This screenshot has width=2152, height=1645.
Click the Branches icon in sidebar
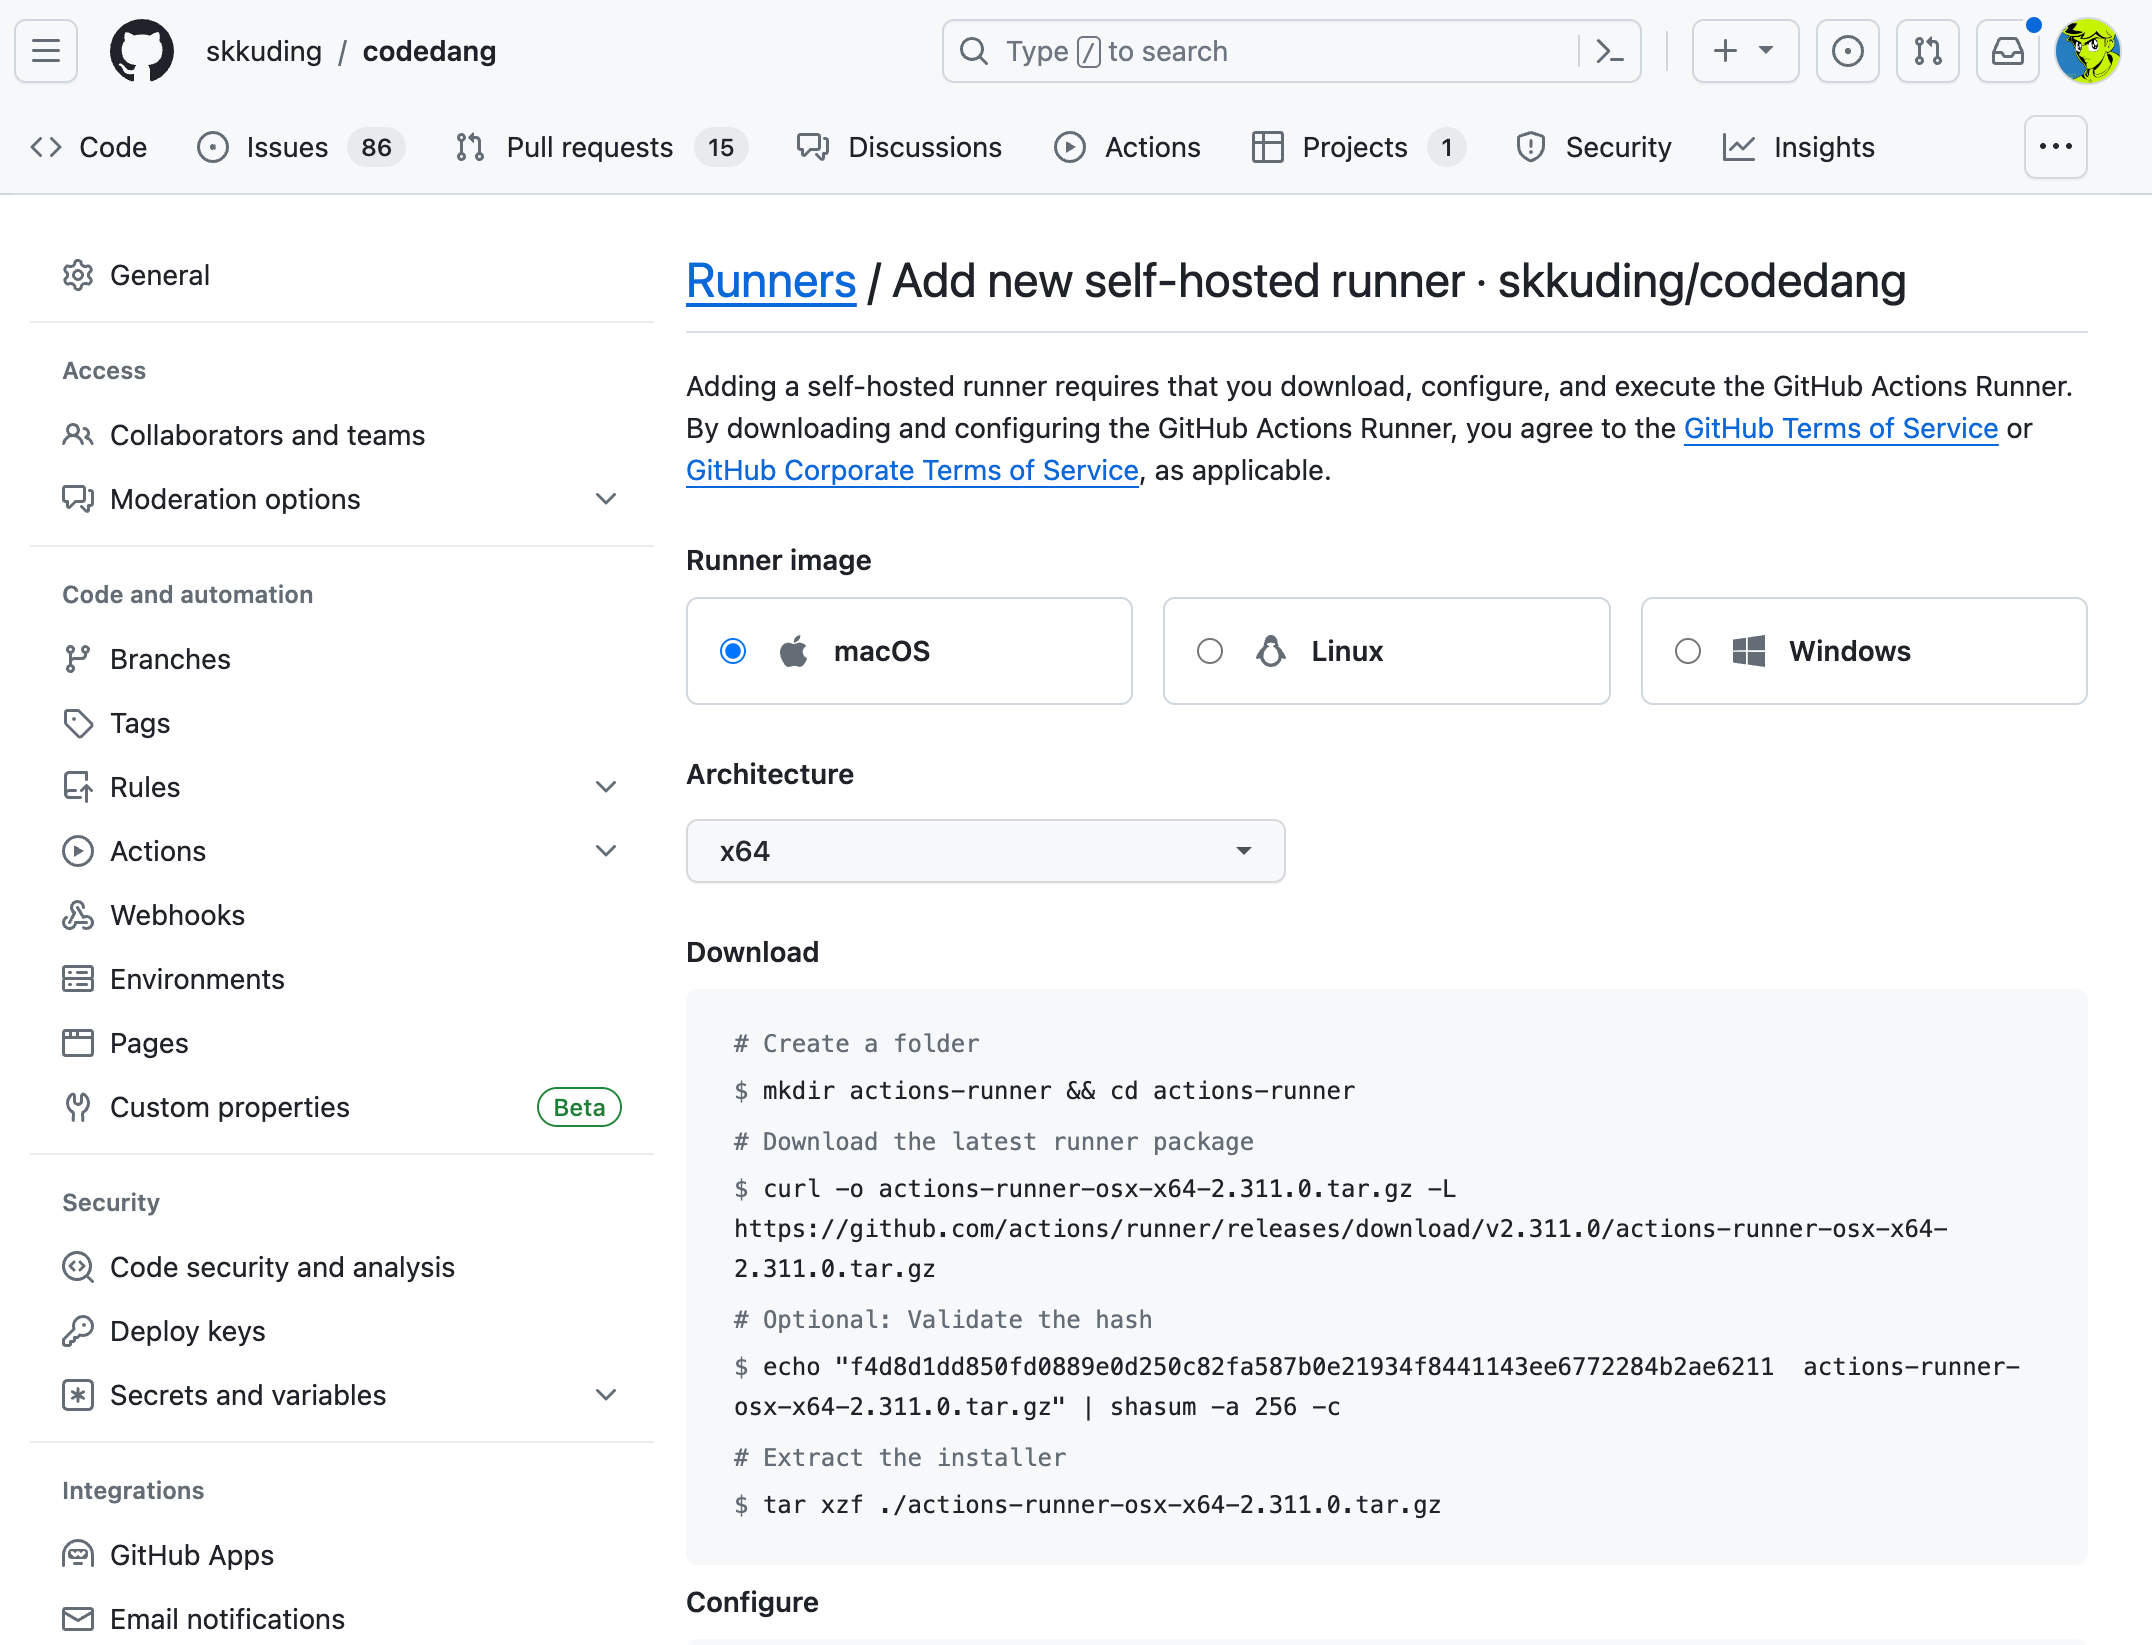click(x=78, y=658)
